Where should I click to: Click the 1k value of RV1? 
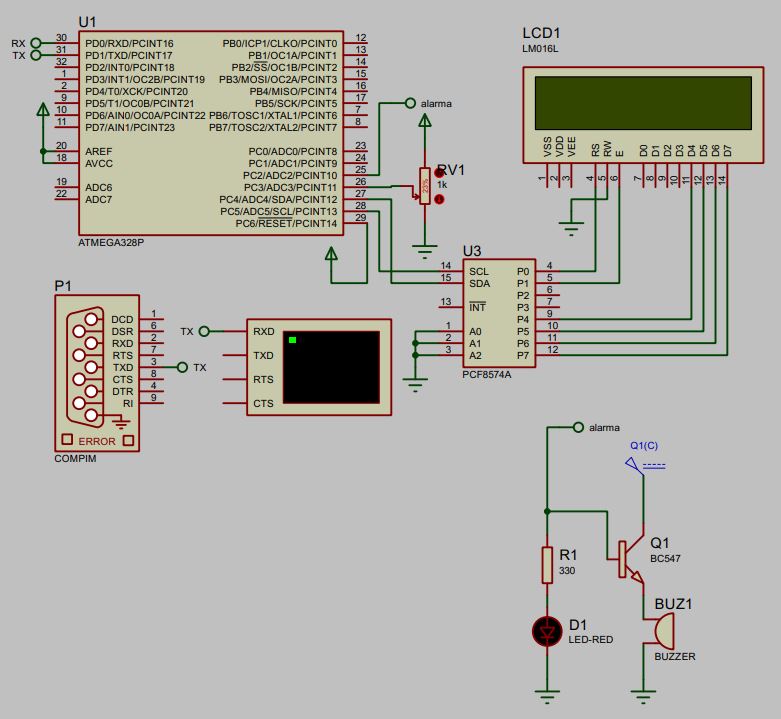coord(442,185)
